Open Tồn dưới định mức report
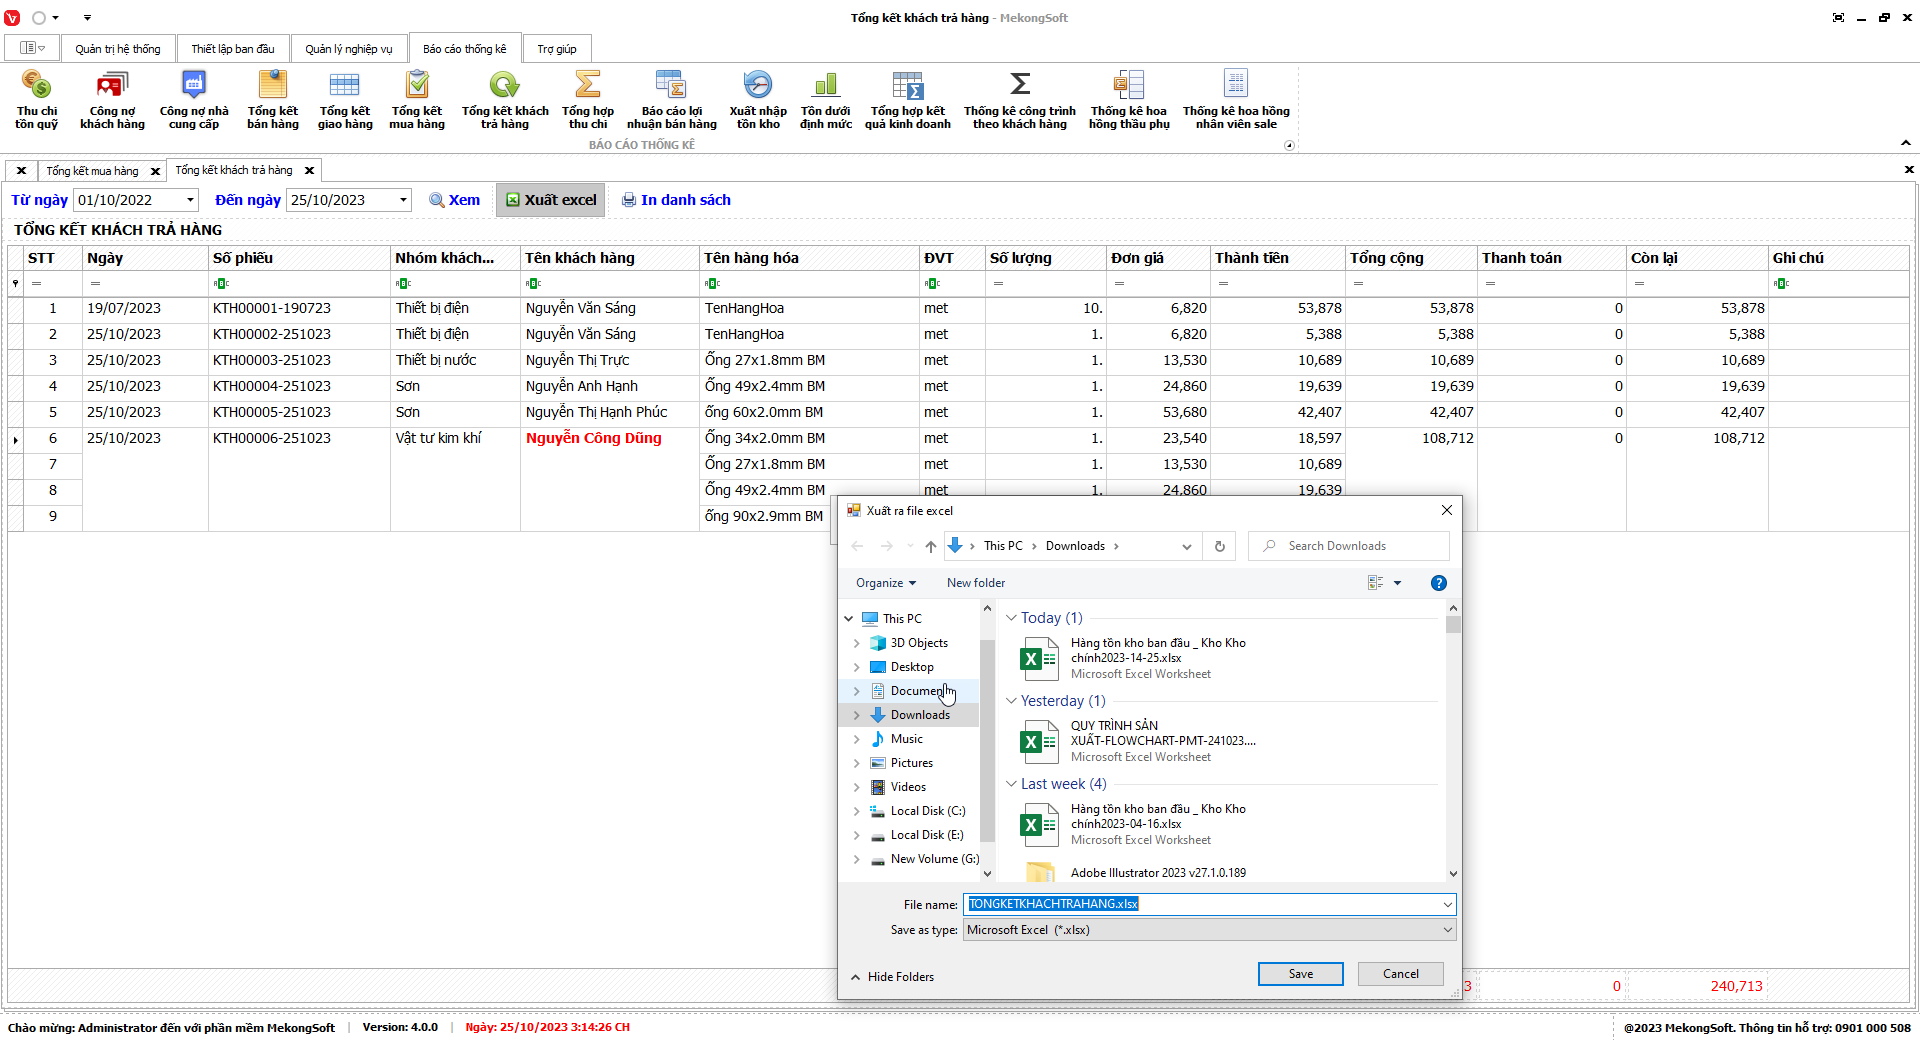Screen dimensions: 1920x1040 (x=825, y=100)
